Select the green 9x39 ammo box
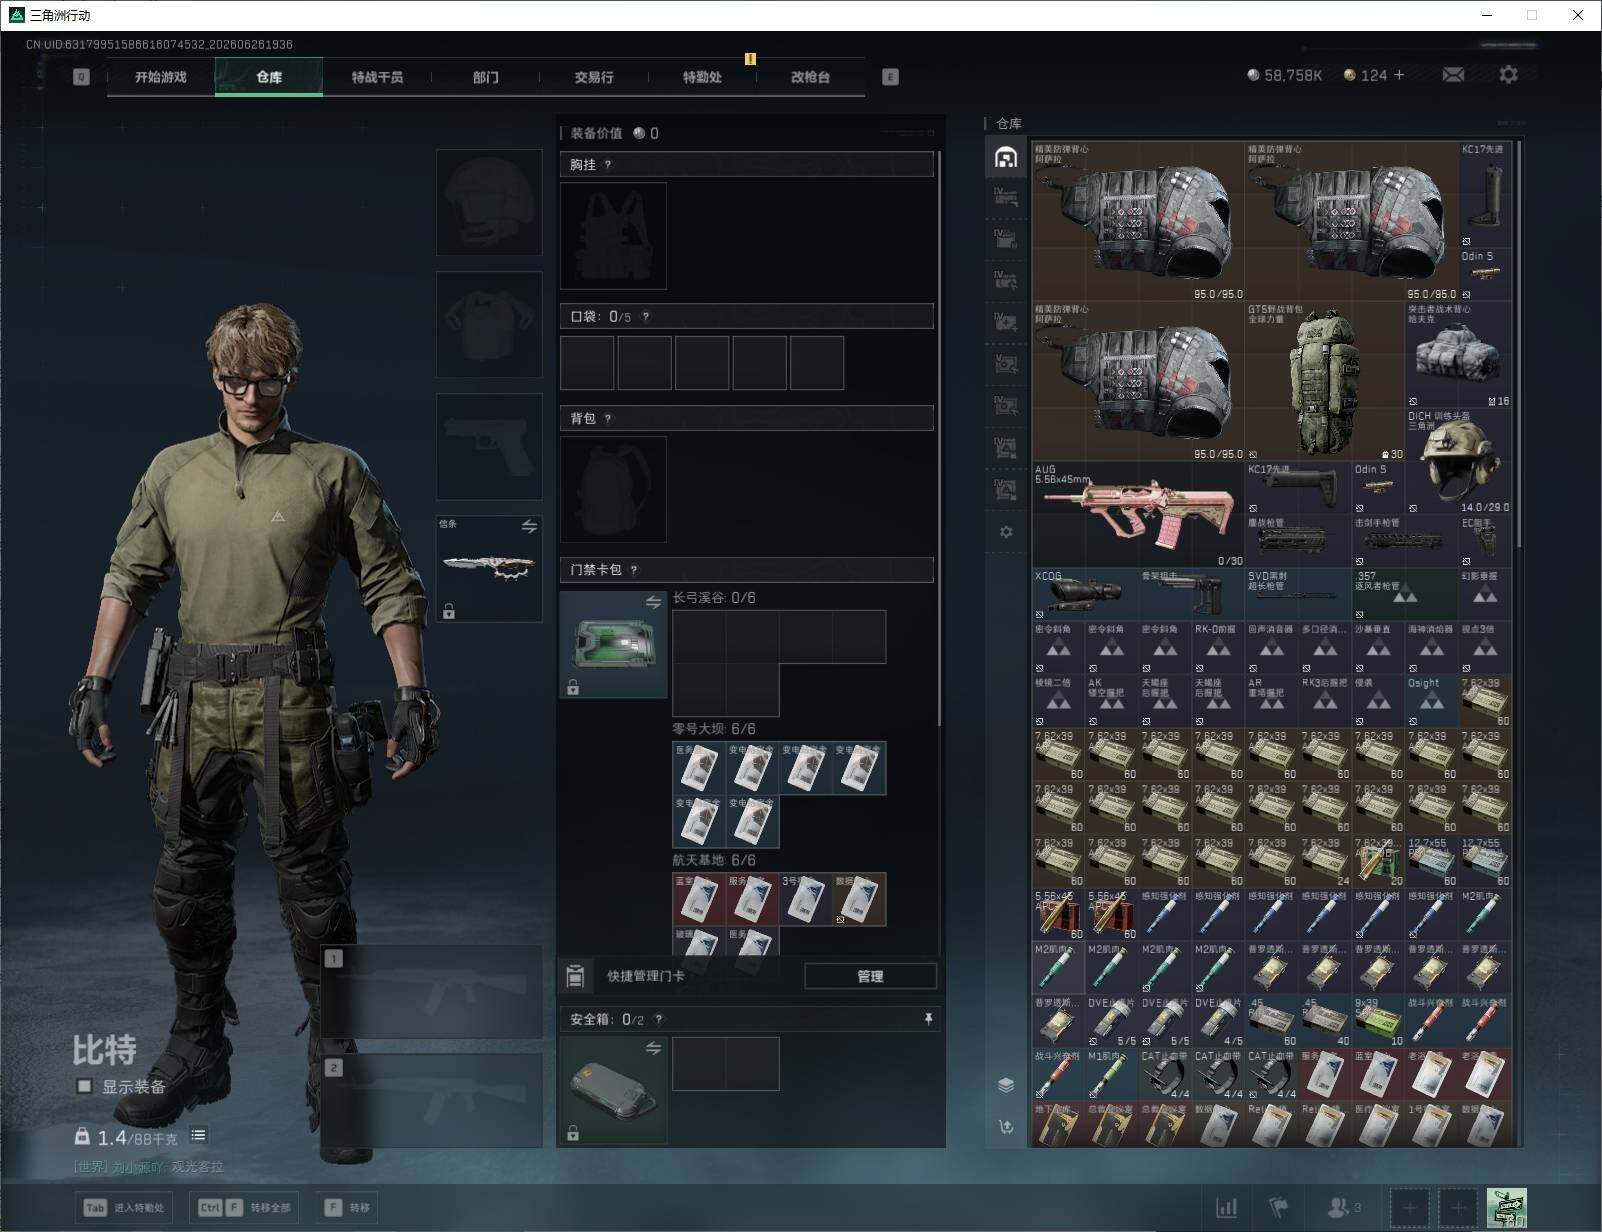Screen dimensions: 1602x1232 [1378, 1021]
